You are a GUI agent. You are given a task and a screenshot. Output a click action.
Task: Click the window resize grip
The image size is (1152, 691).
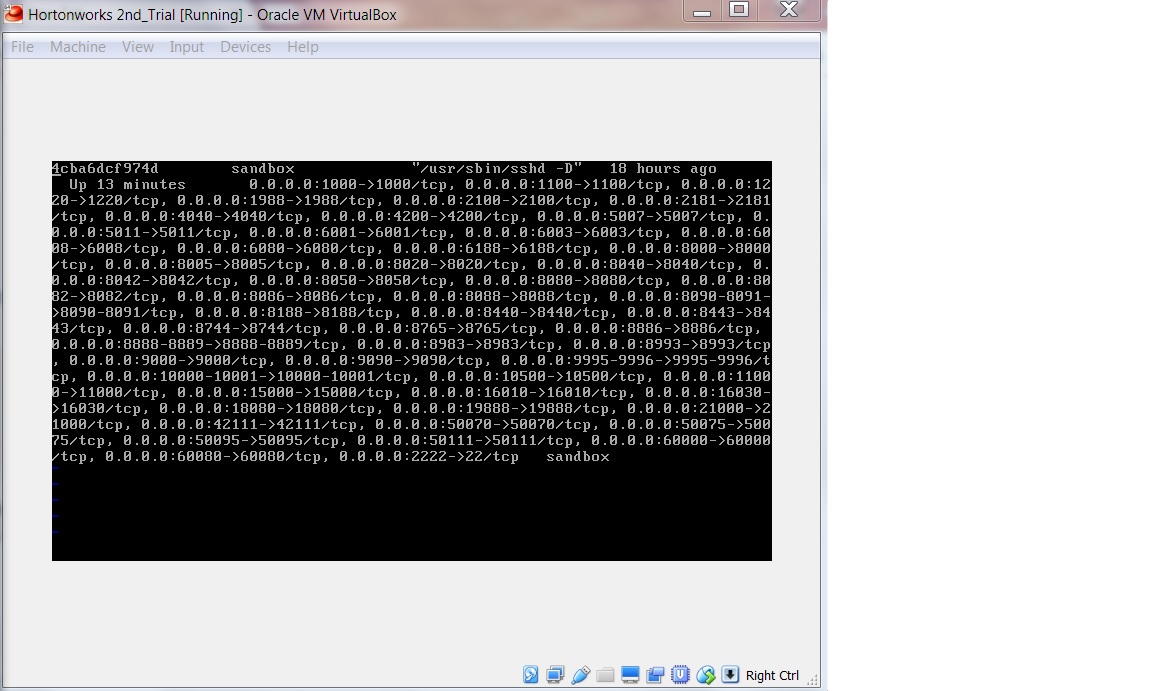815,680
